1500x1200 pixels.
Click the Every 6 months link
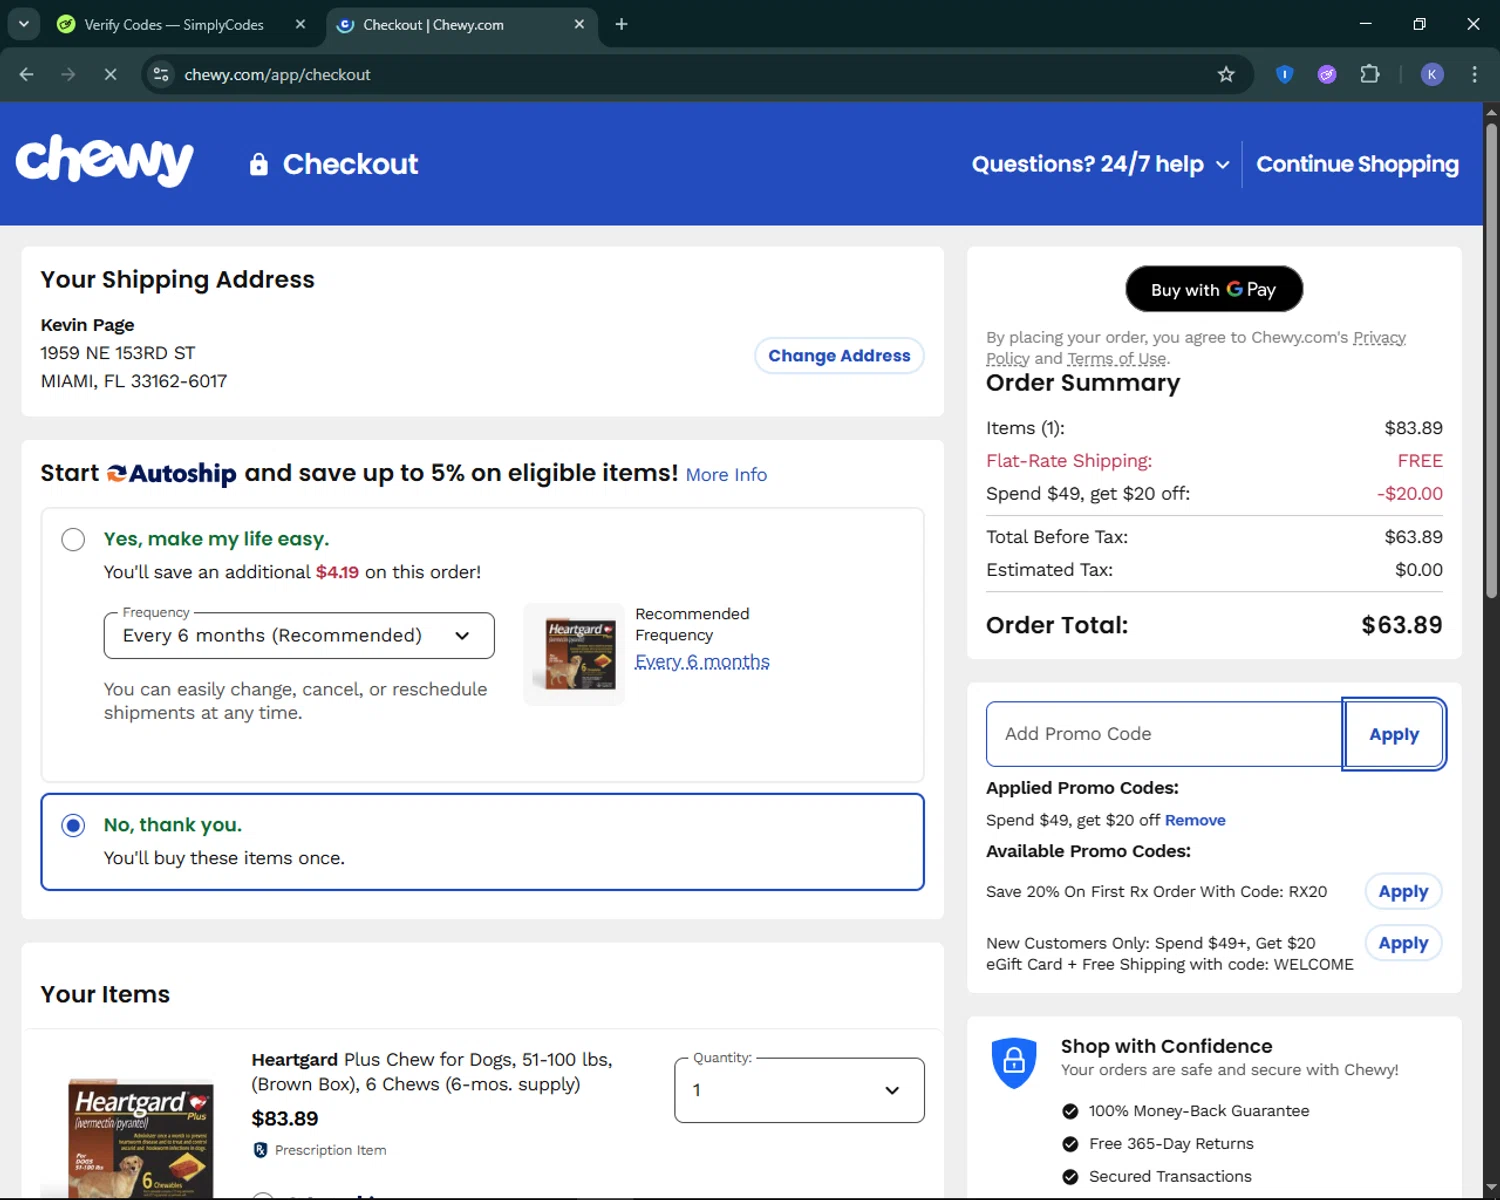pyautogui.click(x=702, y=662)
